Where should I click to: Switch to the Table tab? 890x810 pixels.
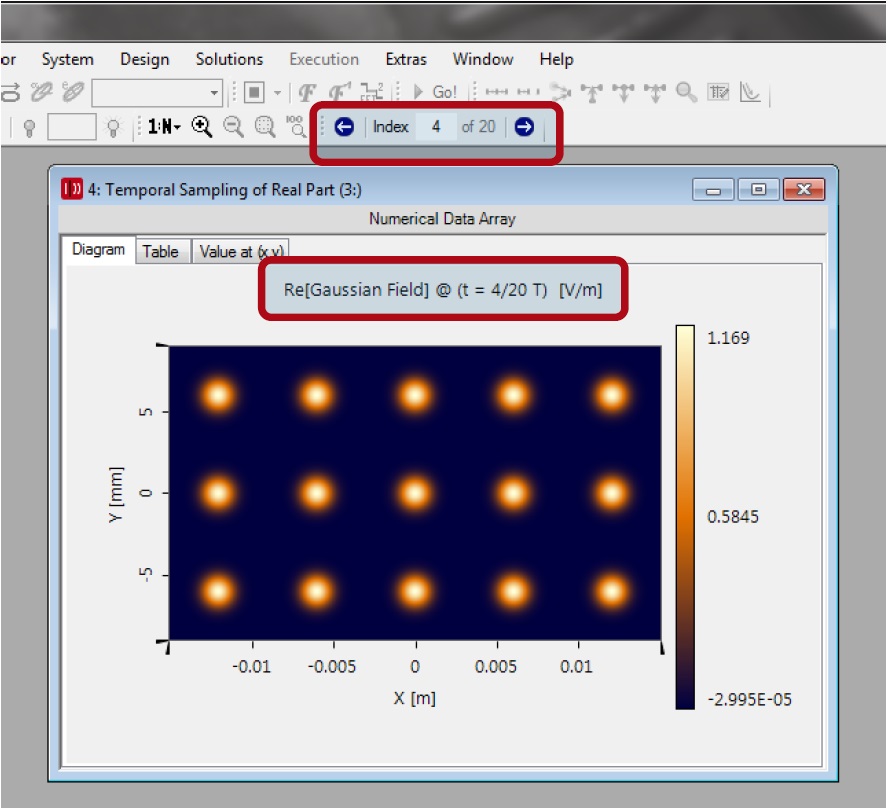pos(161,251)
